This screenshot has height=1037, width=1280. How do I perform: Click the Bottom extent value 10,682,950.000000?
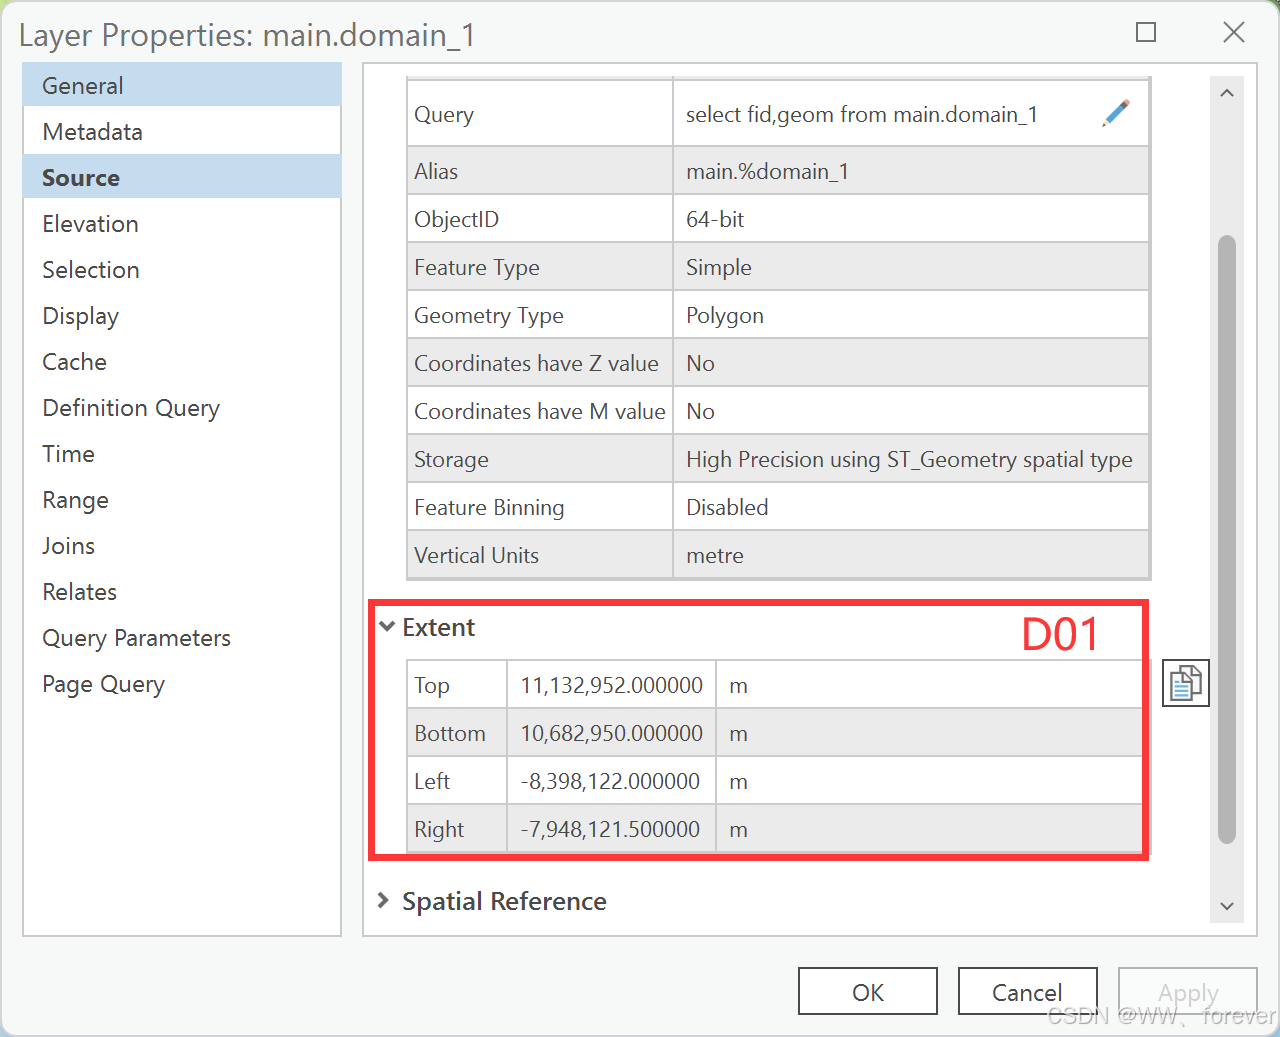(x=611, y=733)
